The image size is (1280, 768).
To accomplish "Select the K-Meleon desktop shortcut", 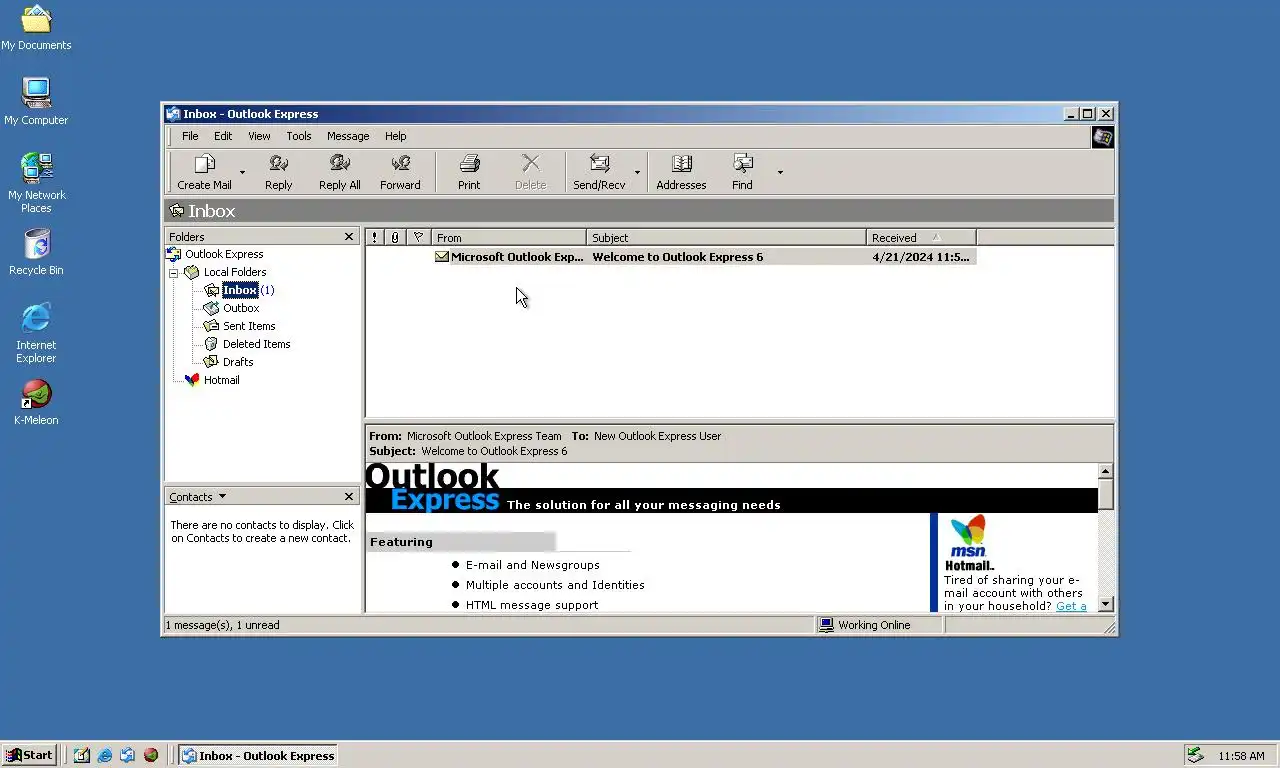I will pos(36,402).
